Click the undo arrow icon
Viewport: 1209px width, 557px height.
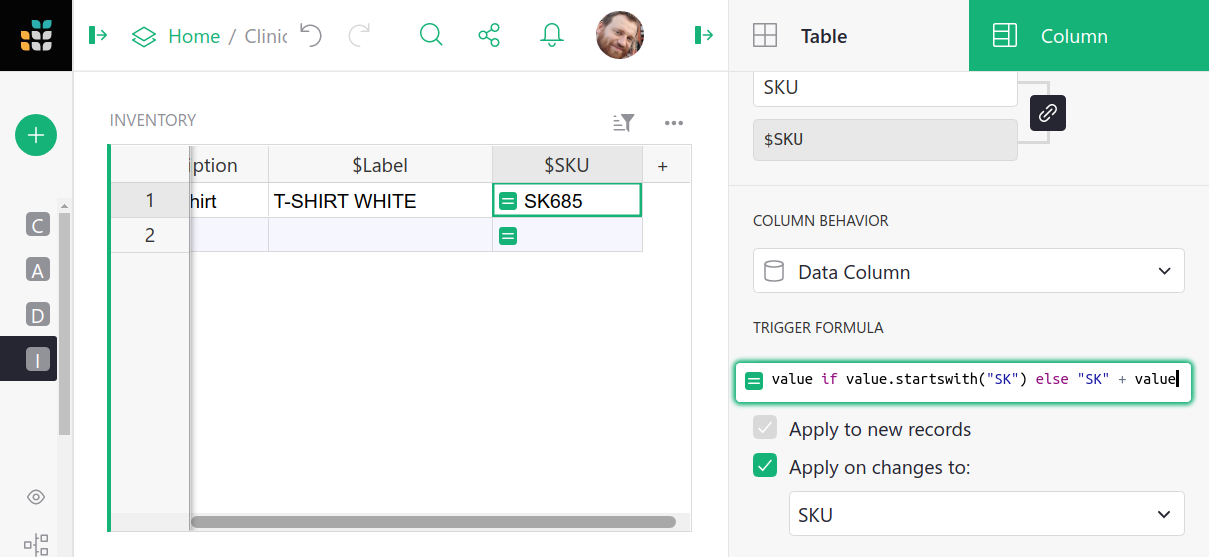click(x=311, y=36)
